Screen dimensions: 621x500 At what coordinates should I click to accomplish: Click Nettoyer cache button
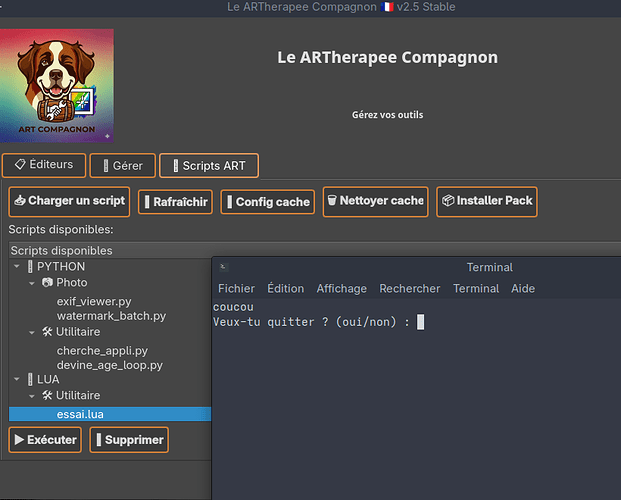tap(375, 202)
